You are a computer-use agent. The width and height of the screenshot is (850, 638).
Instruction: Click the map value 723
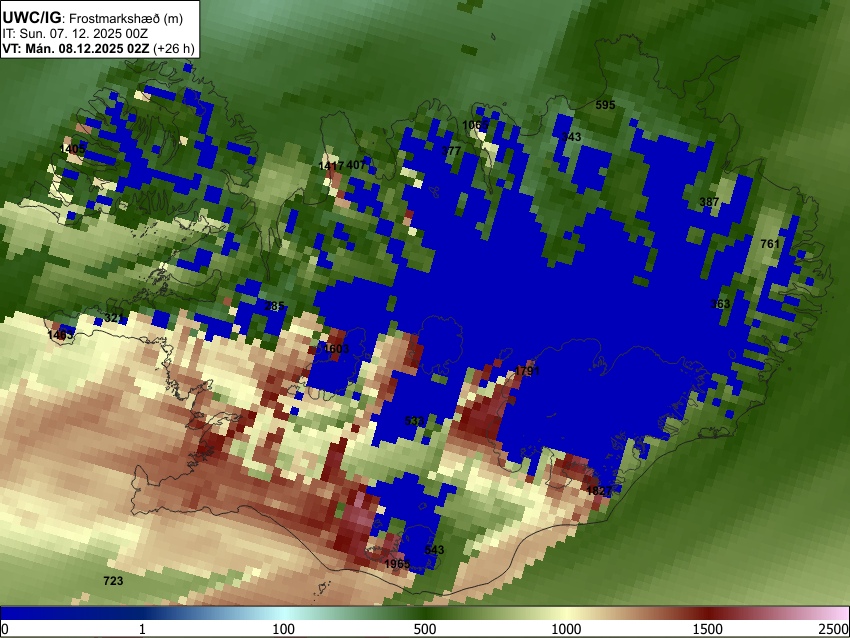click(x=113, y=581)
